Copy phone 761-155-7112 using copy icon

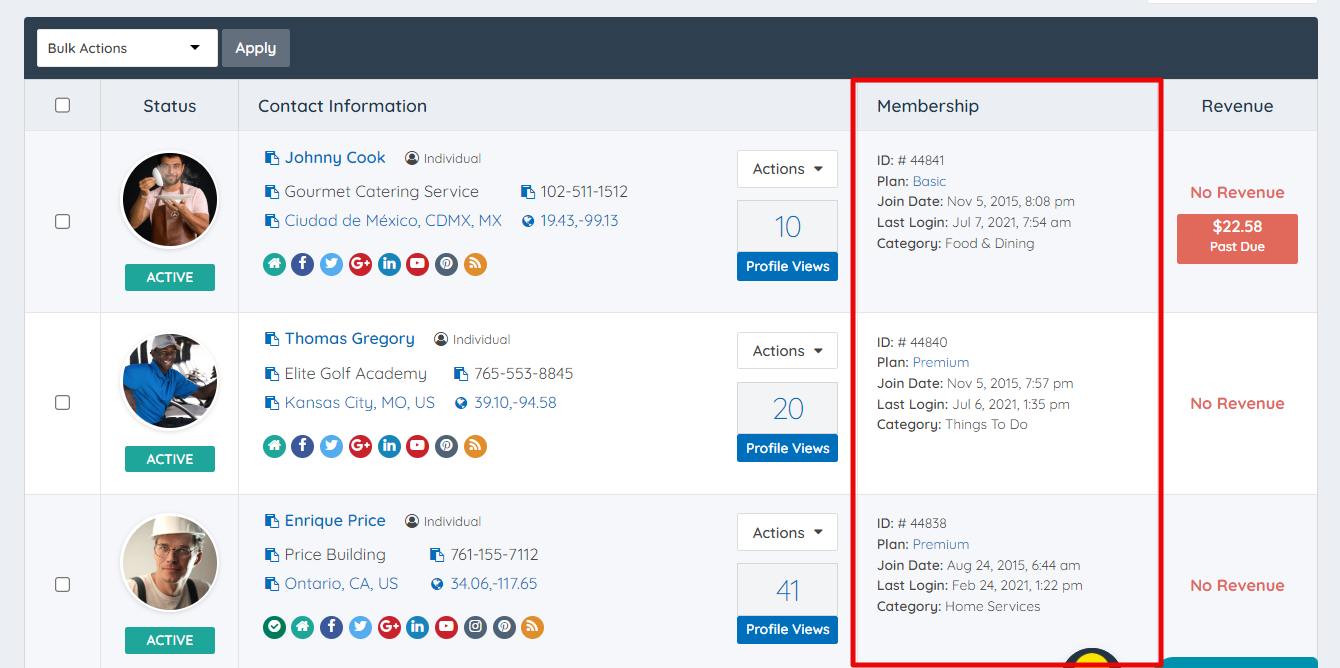pyautogui.click(x=437, y=555)
